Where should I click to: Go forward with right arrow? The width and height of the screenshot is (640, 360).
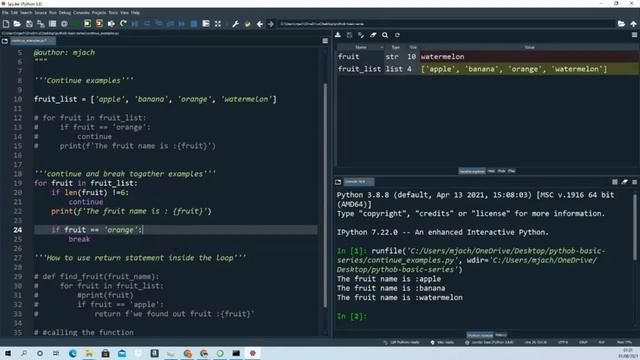click(x=271, y=24)
